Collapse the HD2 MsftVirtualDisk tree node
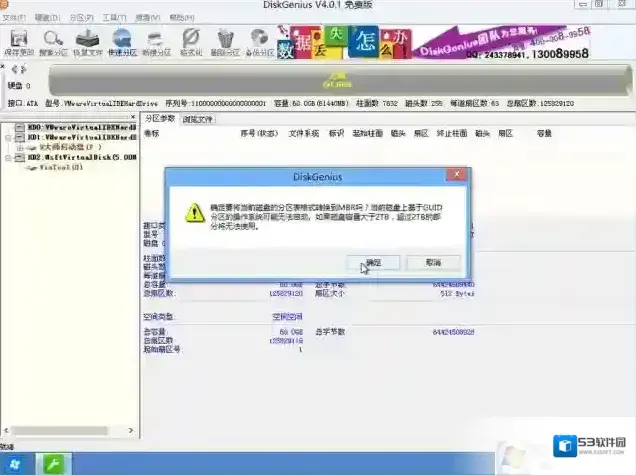The image size is (636, 475). coord(6,157)
